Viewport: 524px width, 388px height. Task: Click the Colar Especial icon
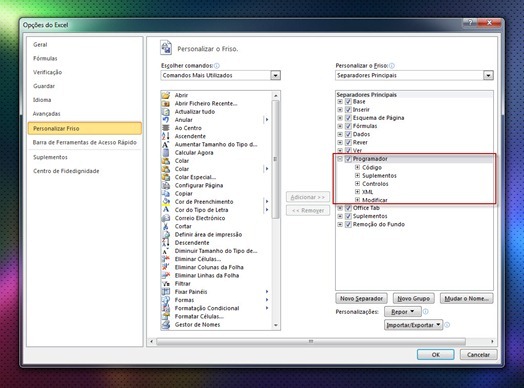click(x=166, y=177)
